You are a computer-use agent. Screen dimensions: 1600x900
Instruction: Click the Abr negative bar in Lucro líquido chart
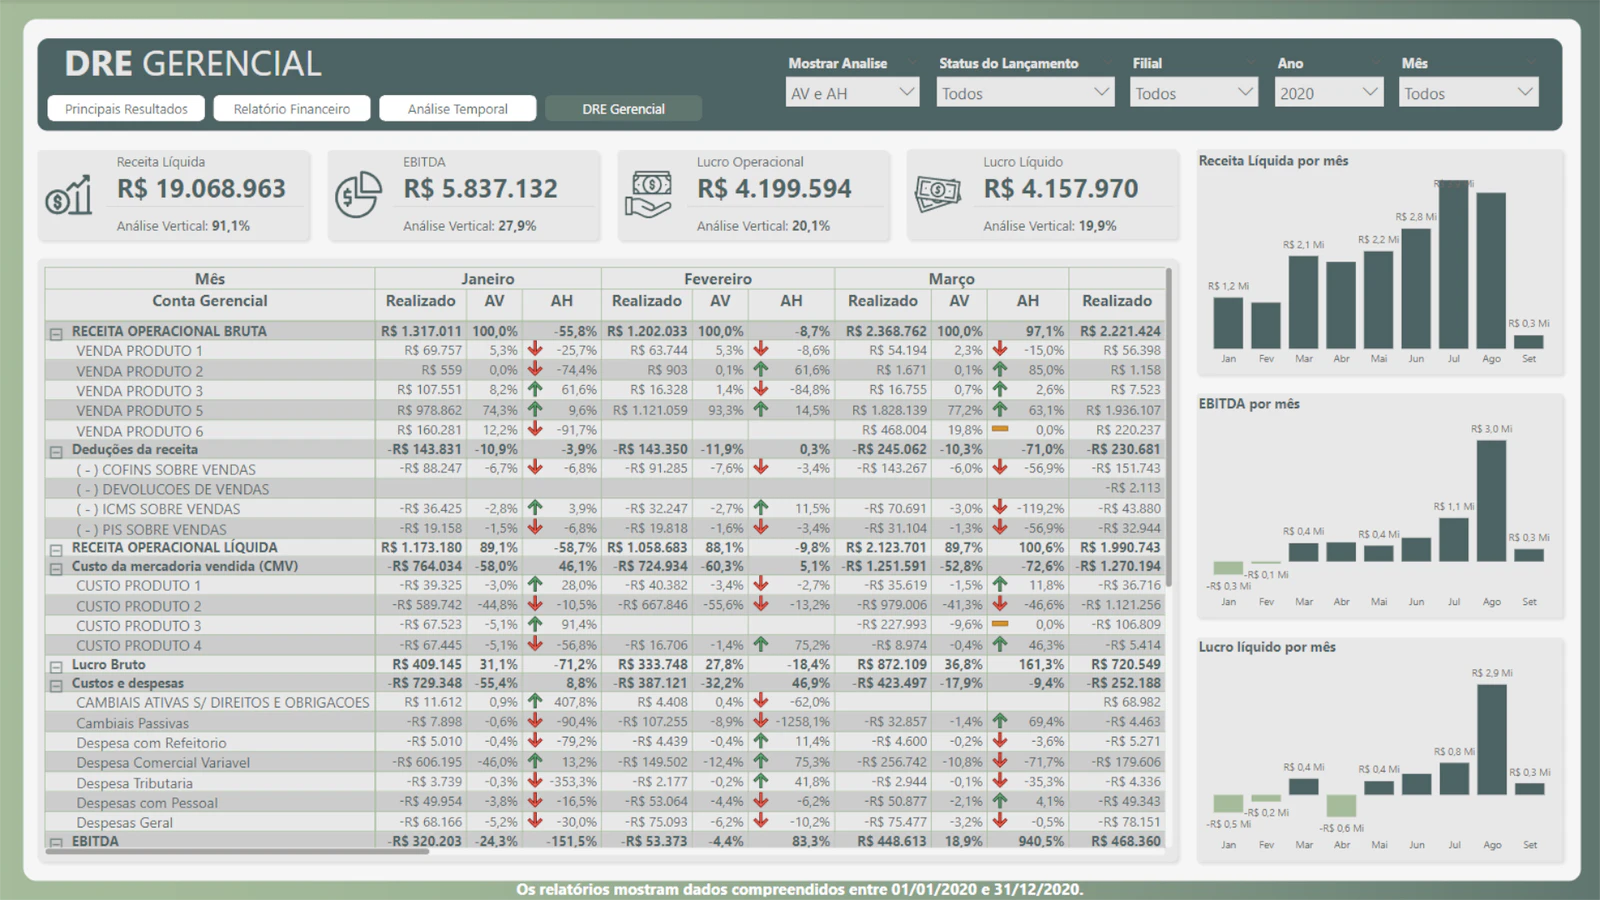tap(1341, 806)
